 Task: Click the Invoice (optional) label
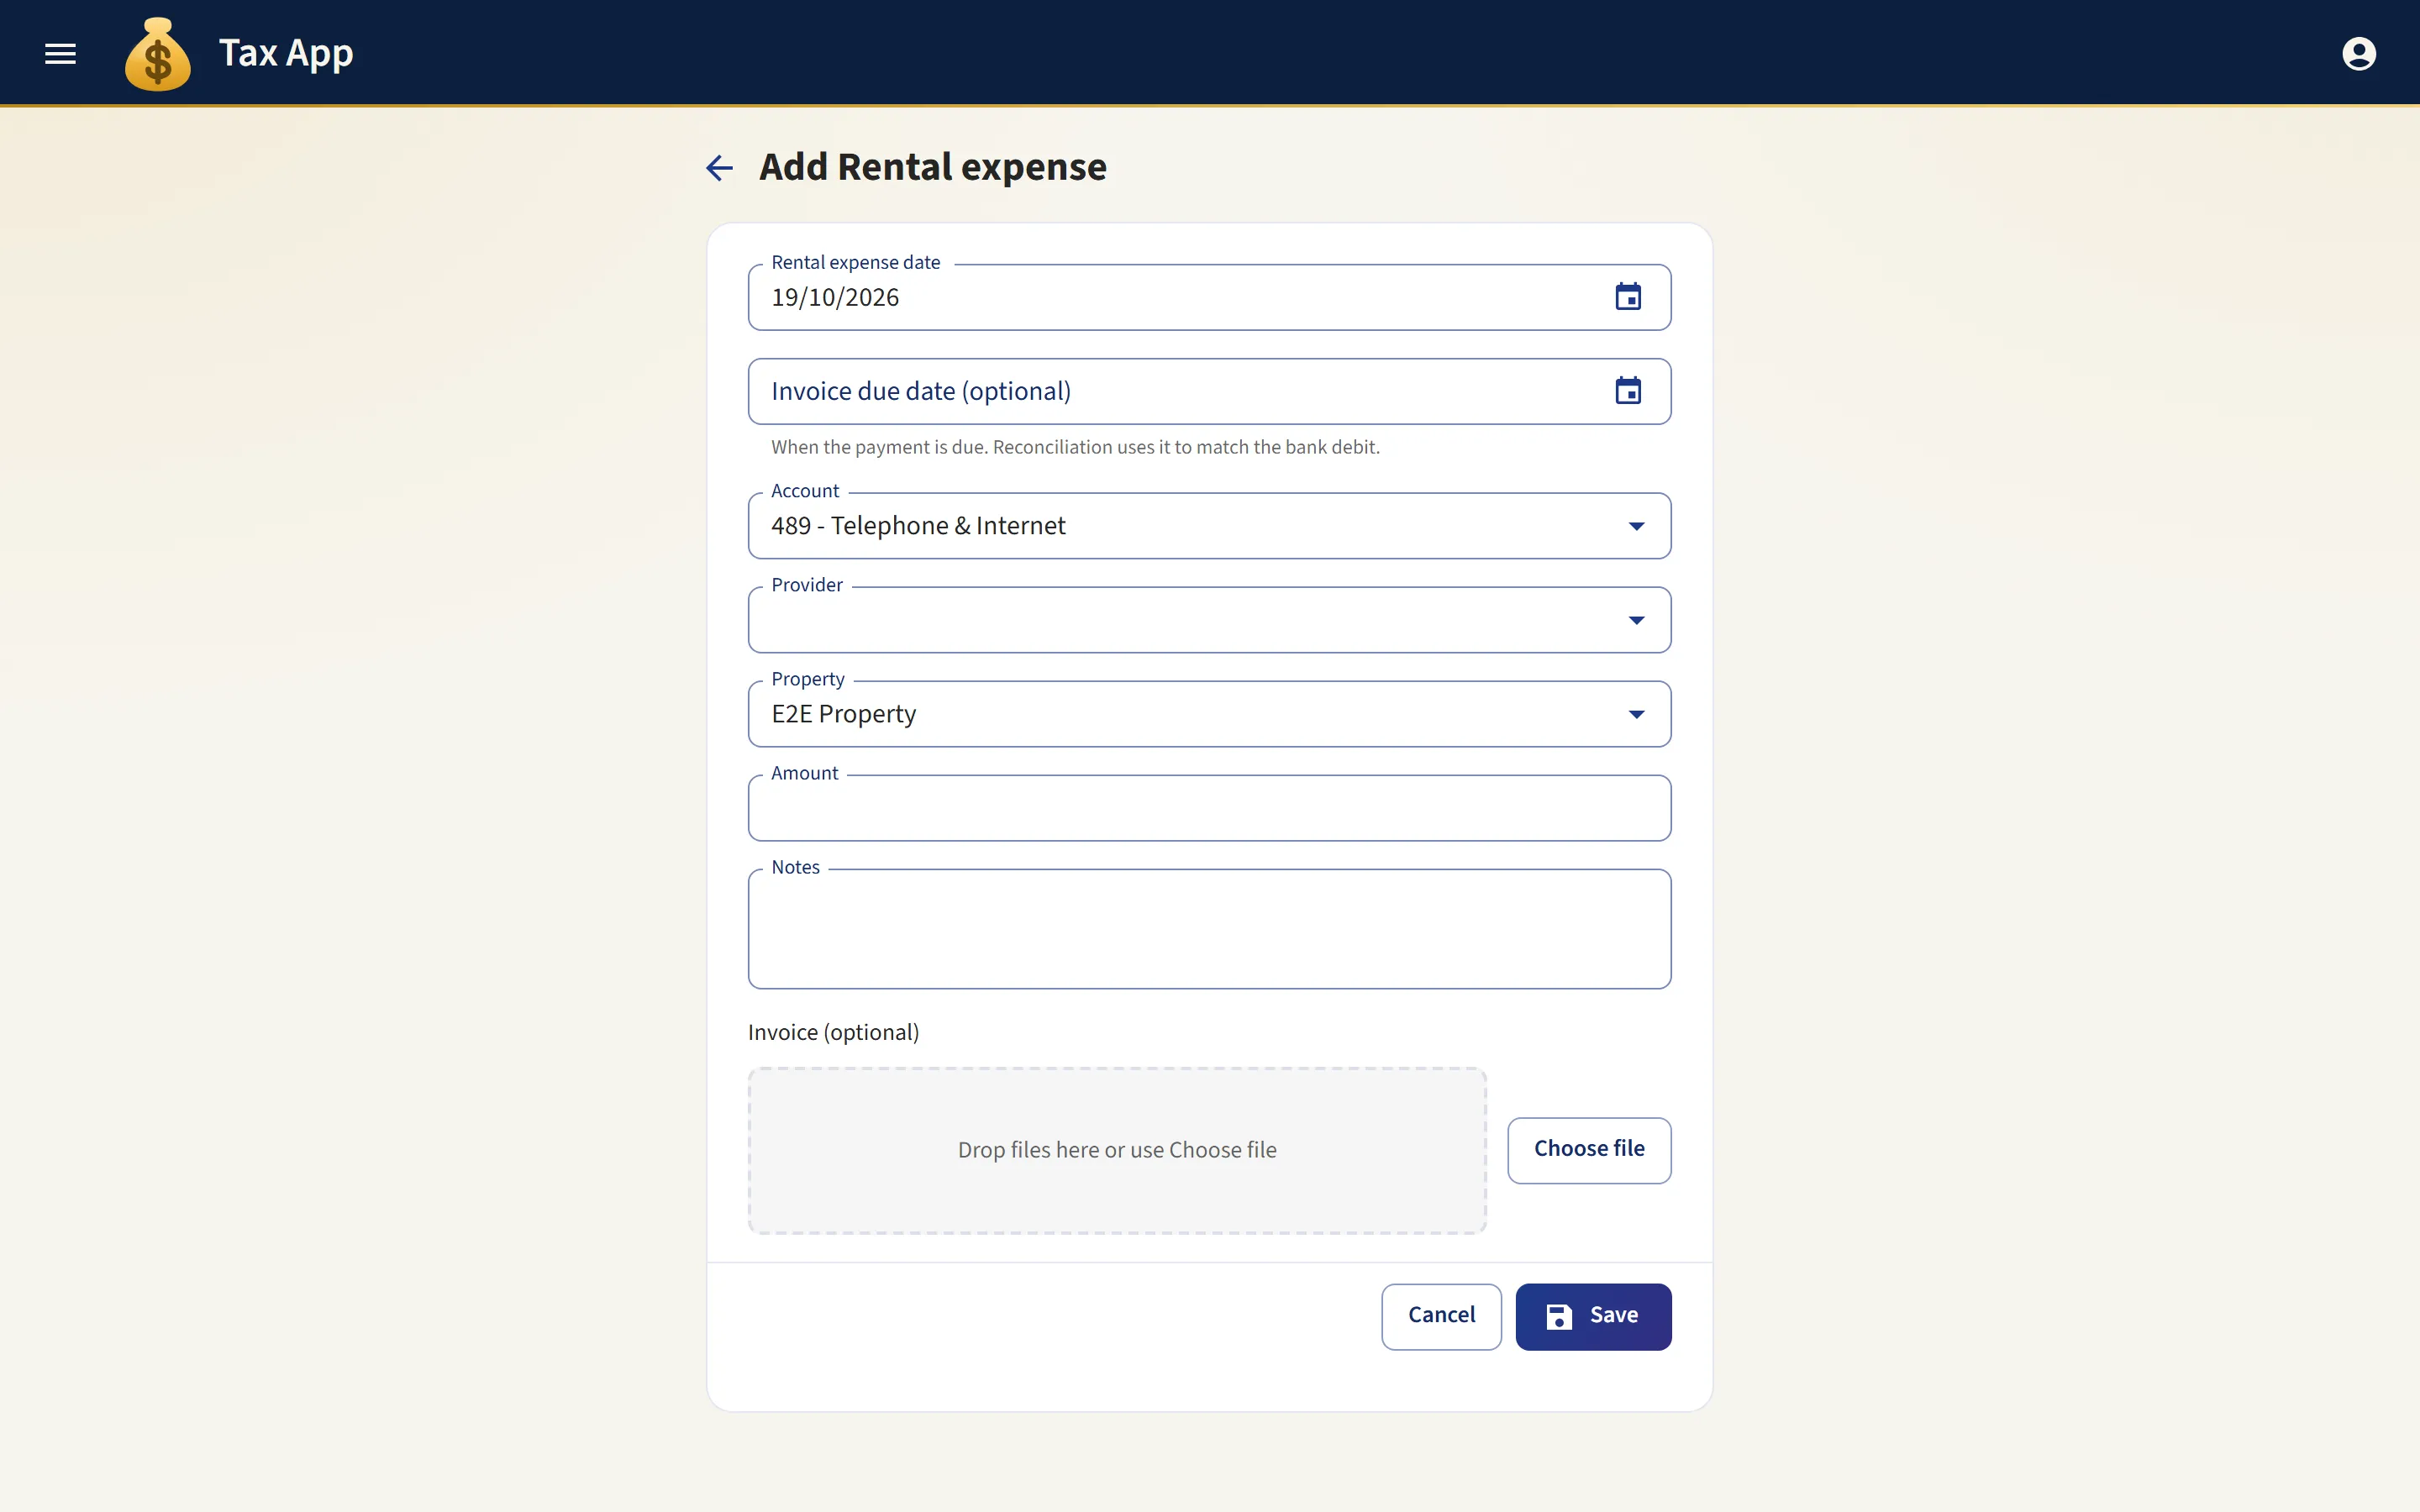tap(833, 1032)
